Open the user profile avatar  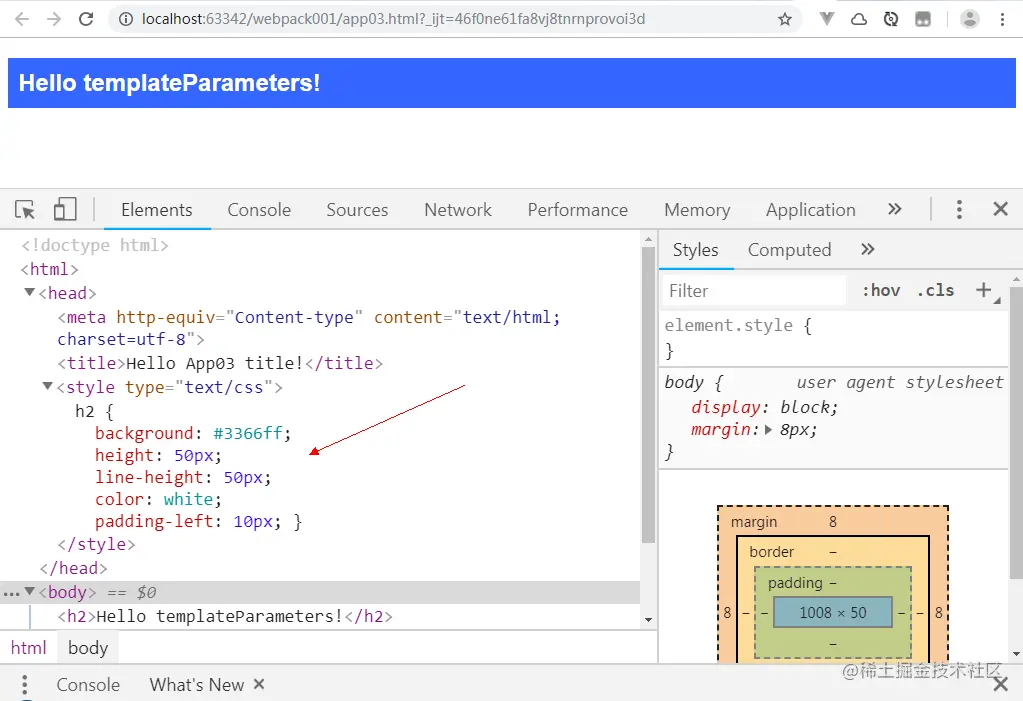(970, 19)
